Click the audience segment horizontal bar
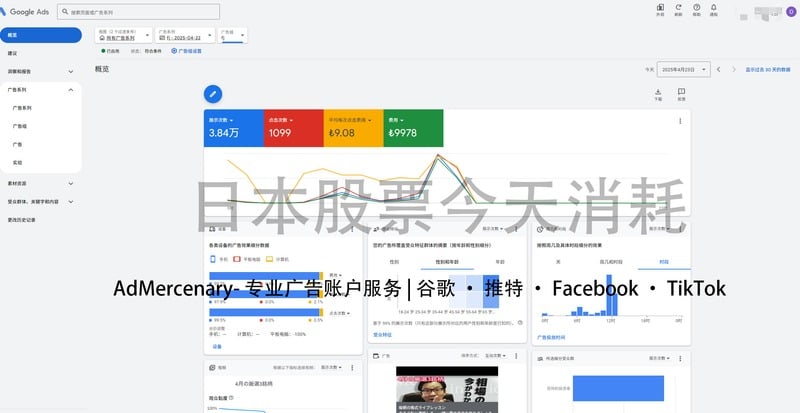Viewport: 800px width, 413px height. (618, 388)
